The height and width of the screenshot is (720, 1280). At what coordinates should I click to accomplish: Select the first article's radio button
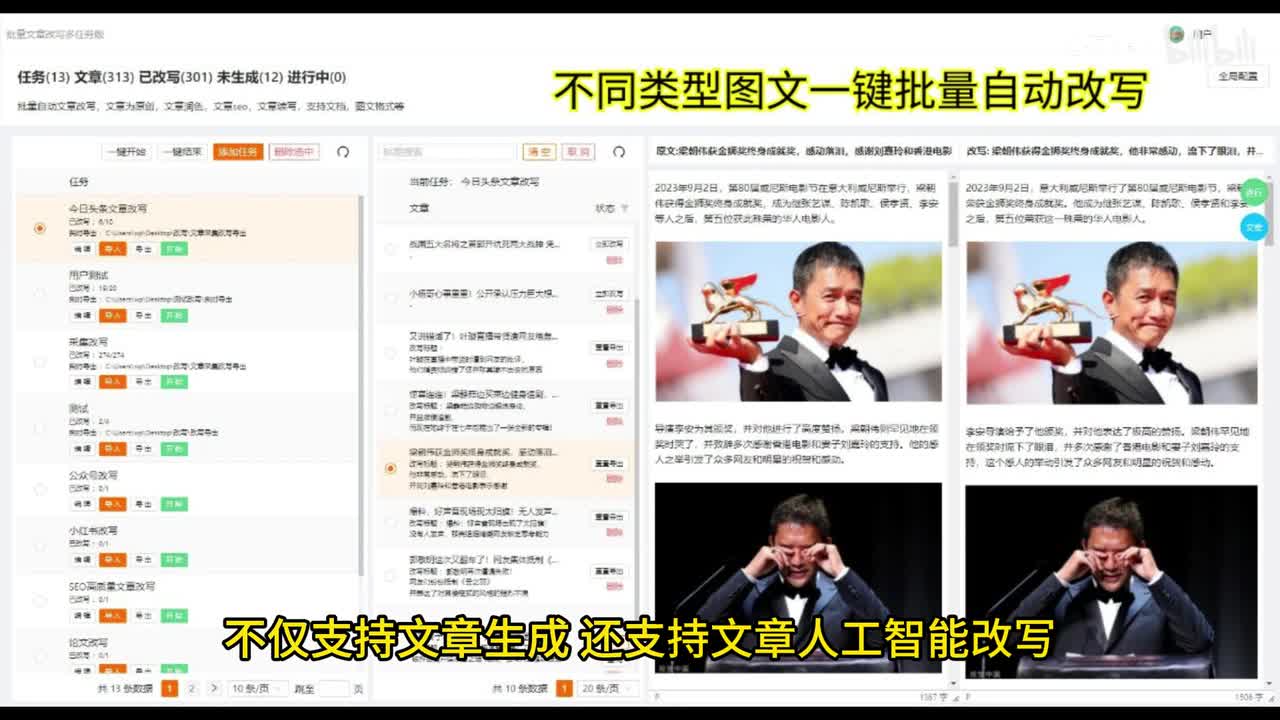[x=390, y=249]
